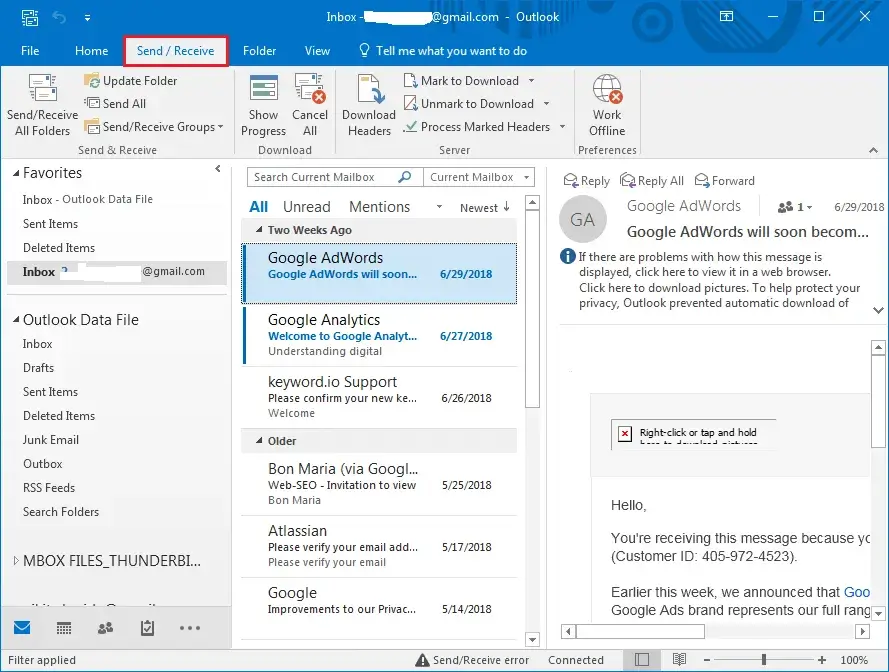Viewport: 889px width, 672px height.
Task: Open the File tab
Action: point(30,51)
